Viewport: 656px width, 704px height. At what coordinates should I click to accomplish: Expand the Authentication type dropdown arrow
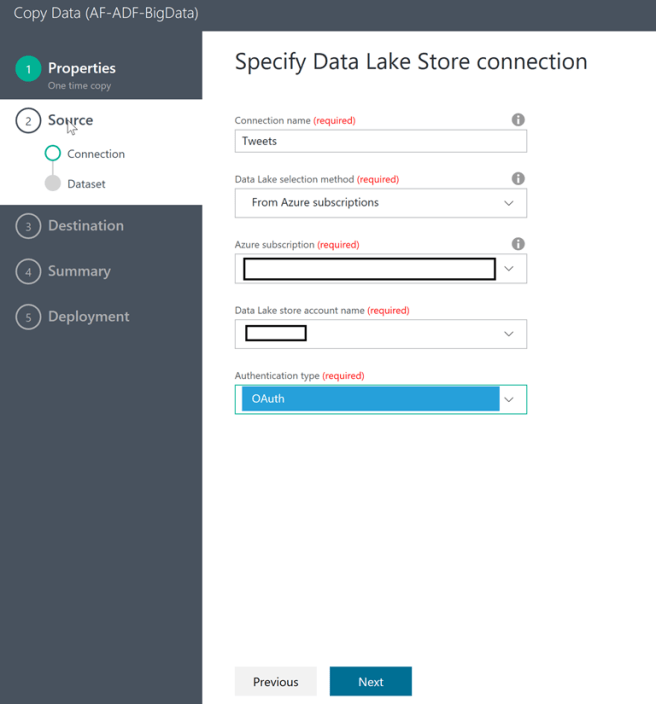tap(509, 400)
